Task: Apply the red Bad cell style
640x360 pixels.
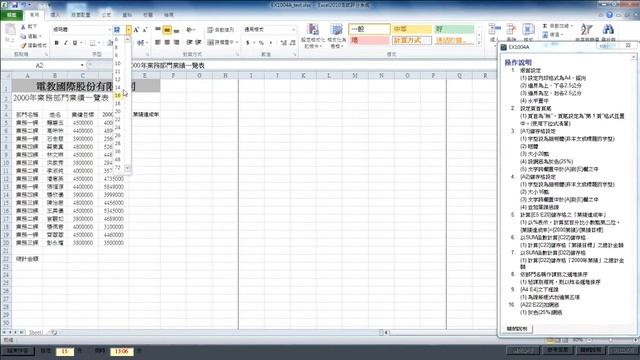Action: (369, 40)
